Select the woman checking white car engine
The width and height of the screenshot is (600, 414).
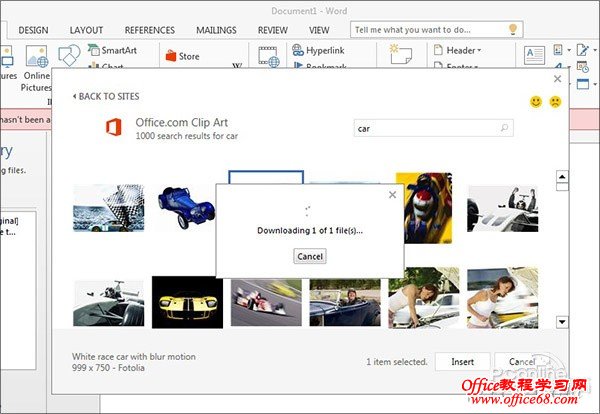pos(424,298)
